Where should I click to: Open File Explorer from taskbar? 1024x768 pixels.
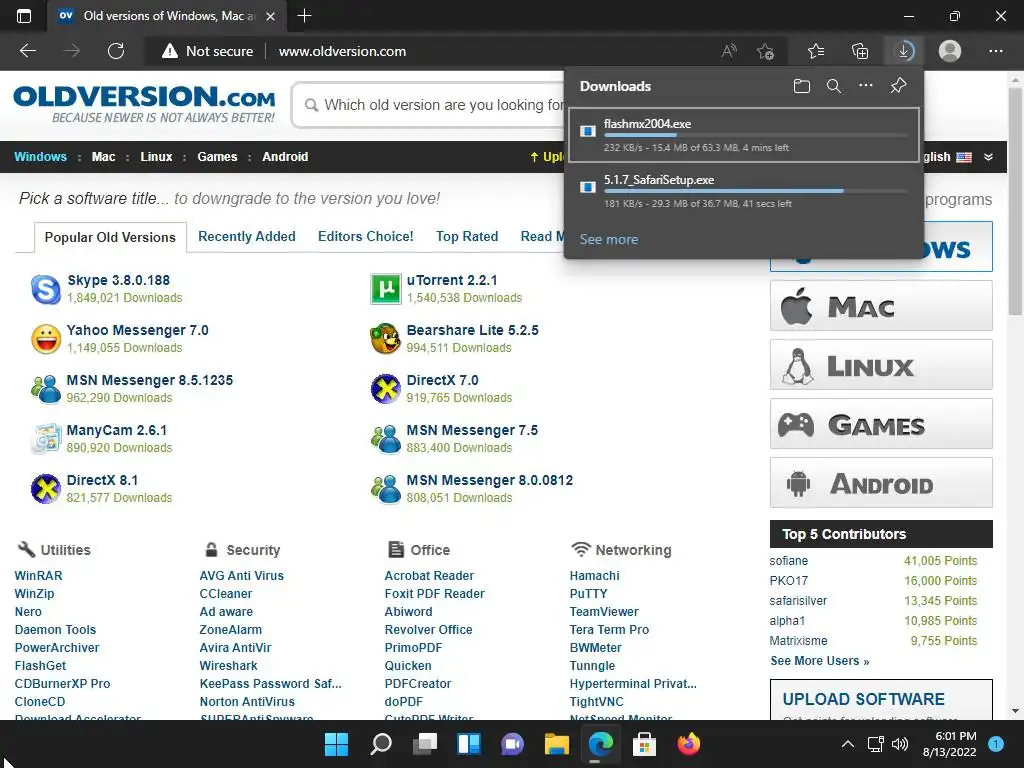pyautogui.click(x=556, y=744)
